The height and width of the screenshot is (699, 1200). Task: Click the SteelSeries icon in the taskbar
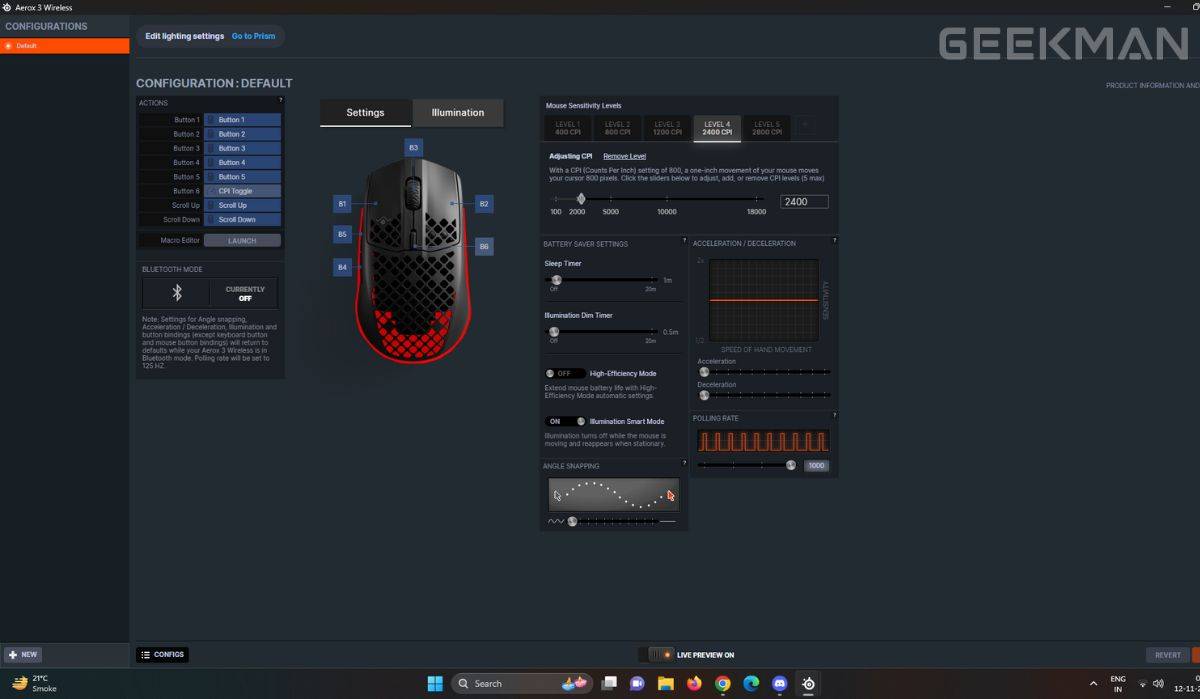click(808, 684)
